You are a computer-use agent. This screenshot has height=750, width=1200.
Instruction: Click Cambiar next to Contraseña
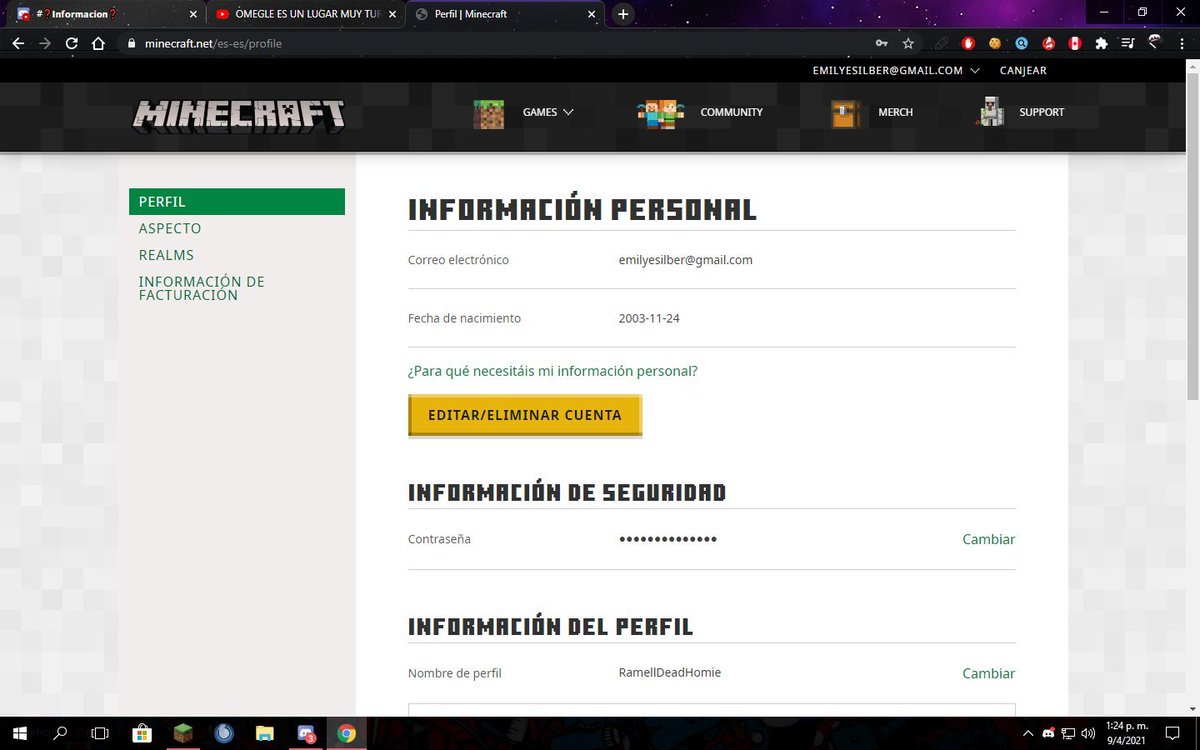coord(988,539)
